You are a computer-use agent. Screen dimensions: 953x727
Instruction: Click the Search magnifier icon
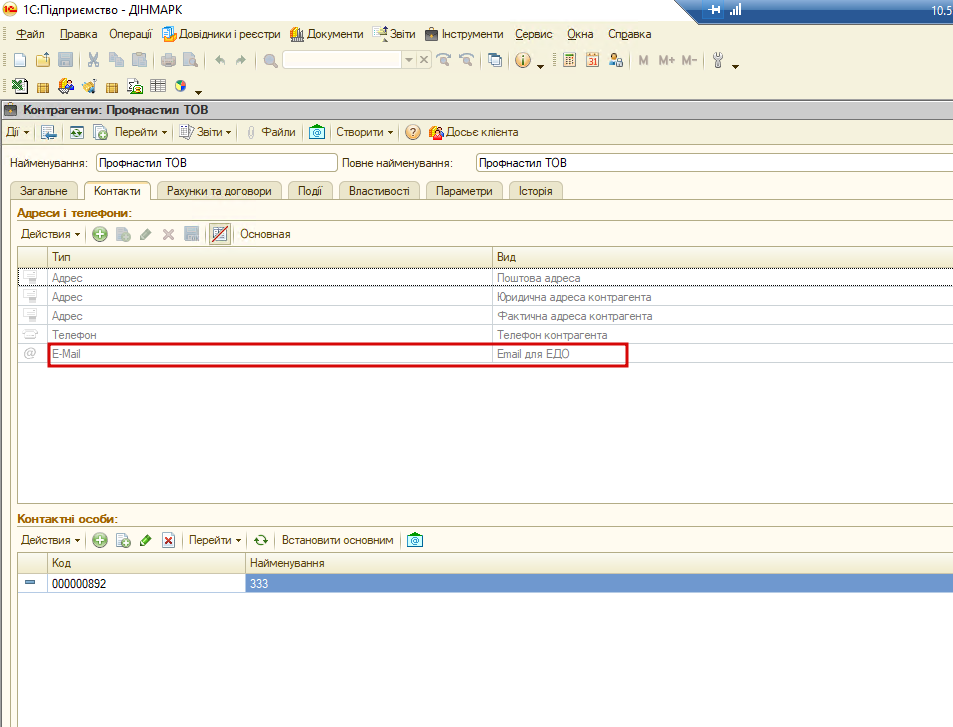click(270, 60)
